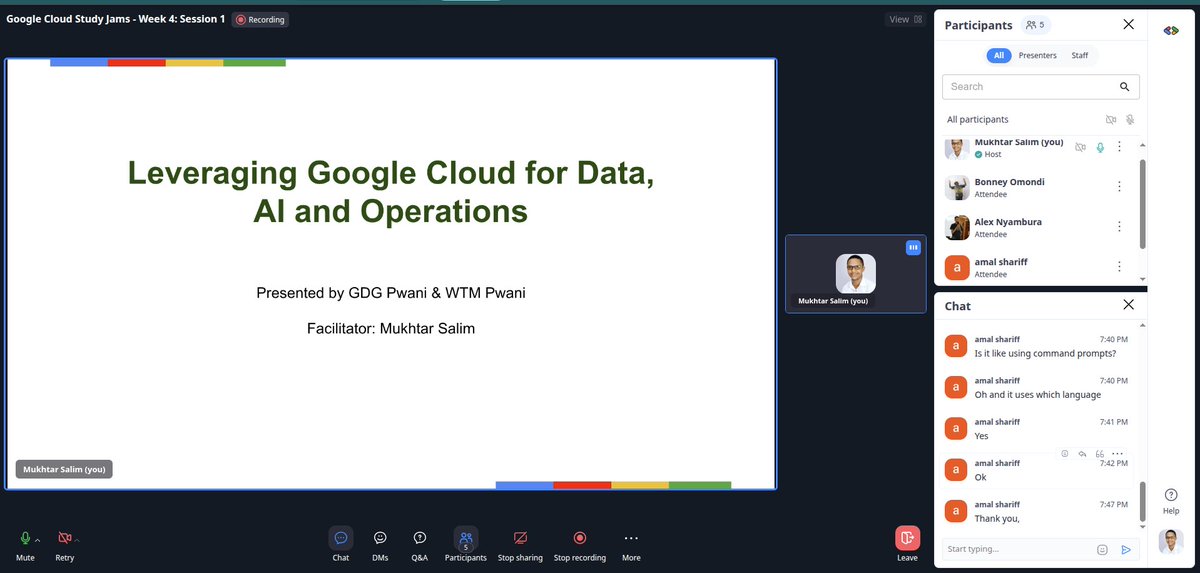
Task: Focus the chat Start typing field
Action: coord(1018,549)
